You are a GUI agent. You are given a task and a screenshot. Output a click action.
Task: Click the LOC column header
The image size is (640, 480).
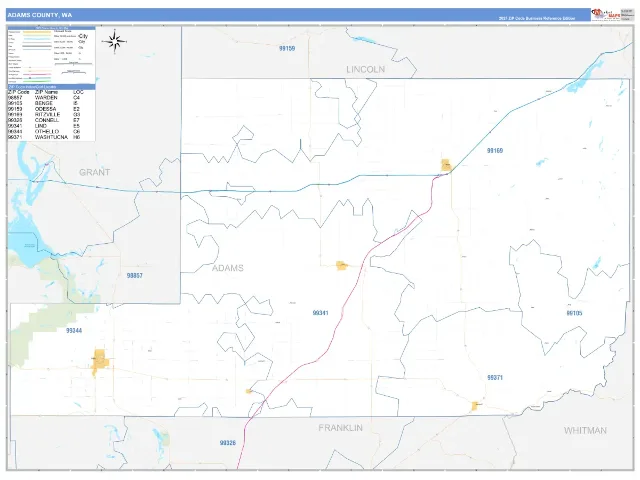tap(78, 92)
